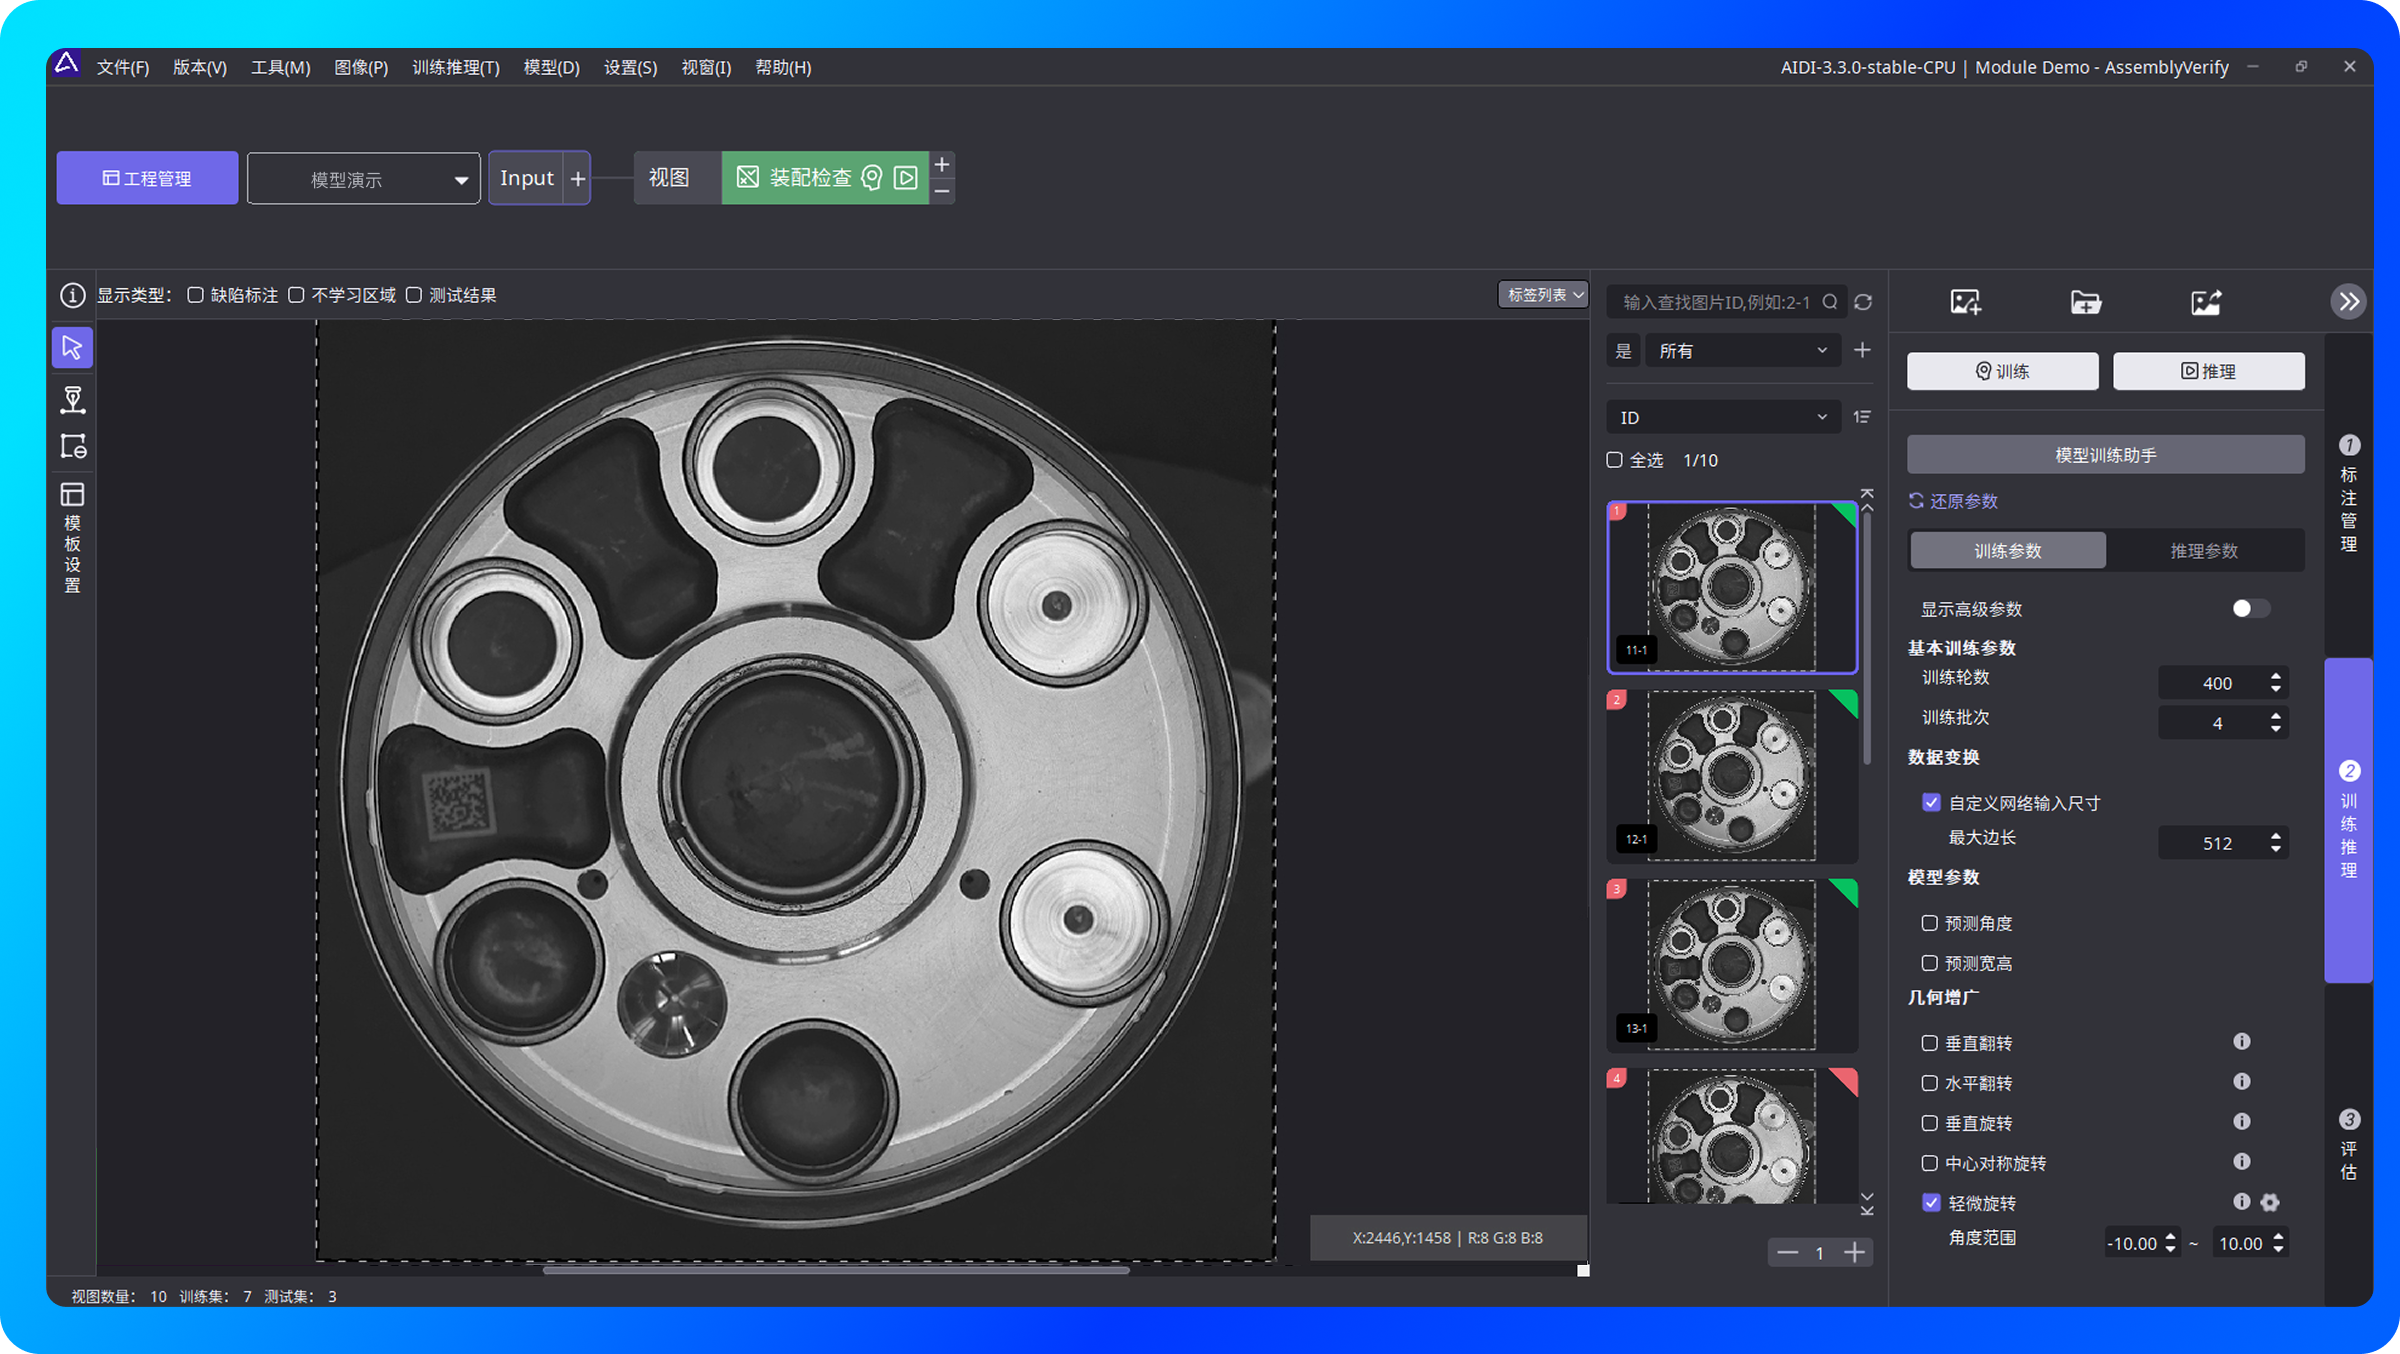This screenshot has width=2400, height=1354.
Task: Click the sort order icon next to ID
Action: pyautogui.click(x=1862, y=417)
